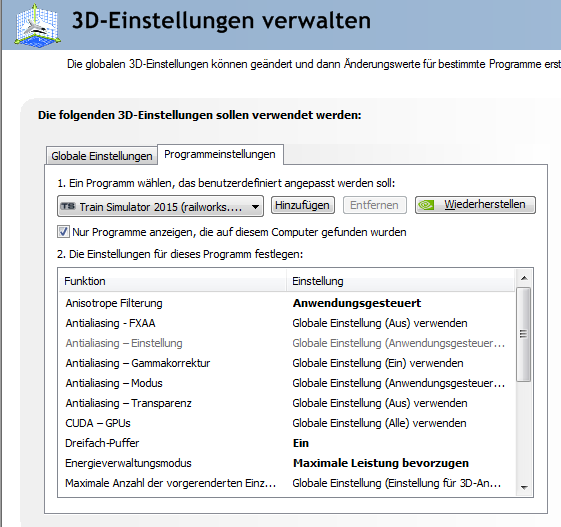Click the settings list scrollbar thumb

[x=524, y=334]
